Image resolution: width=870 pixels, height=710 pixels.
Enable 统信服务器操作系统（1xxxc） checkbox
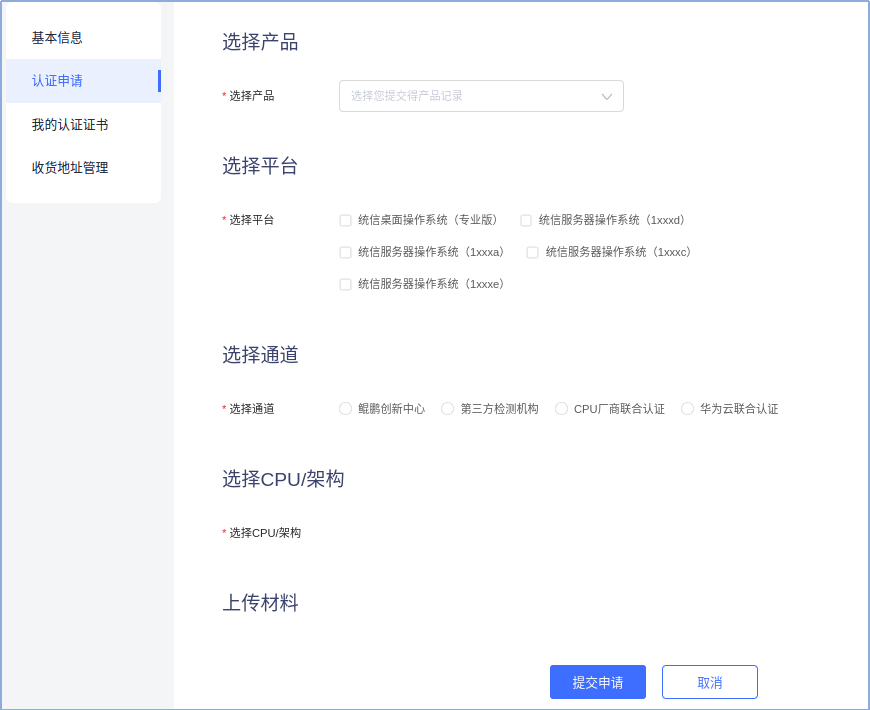[532, 252]
